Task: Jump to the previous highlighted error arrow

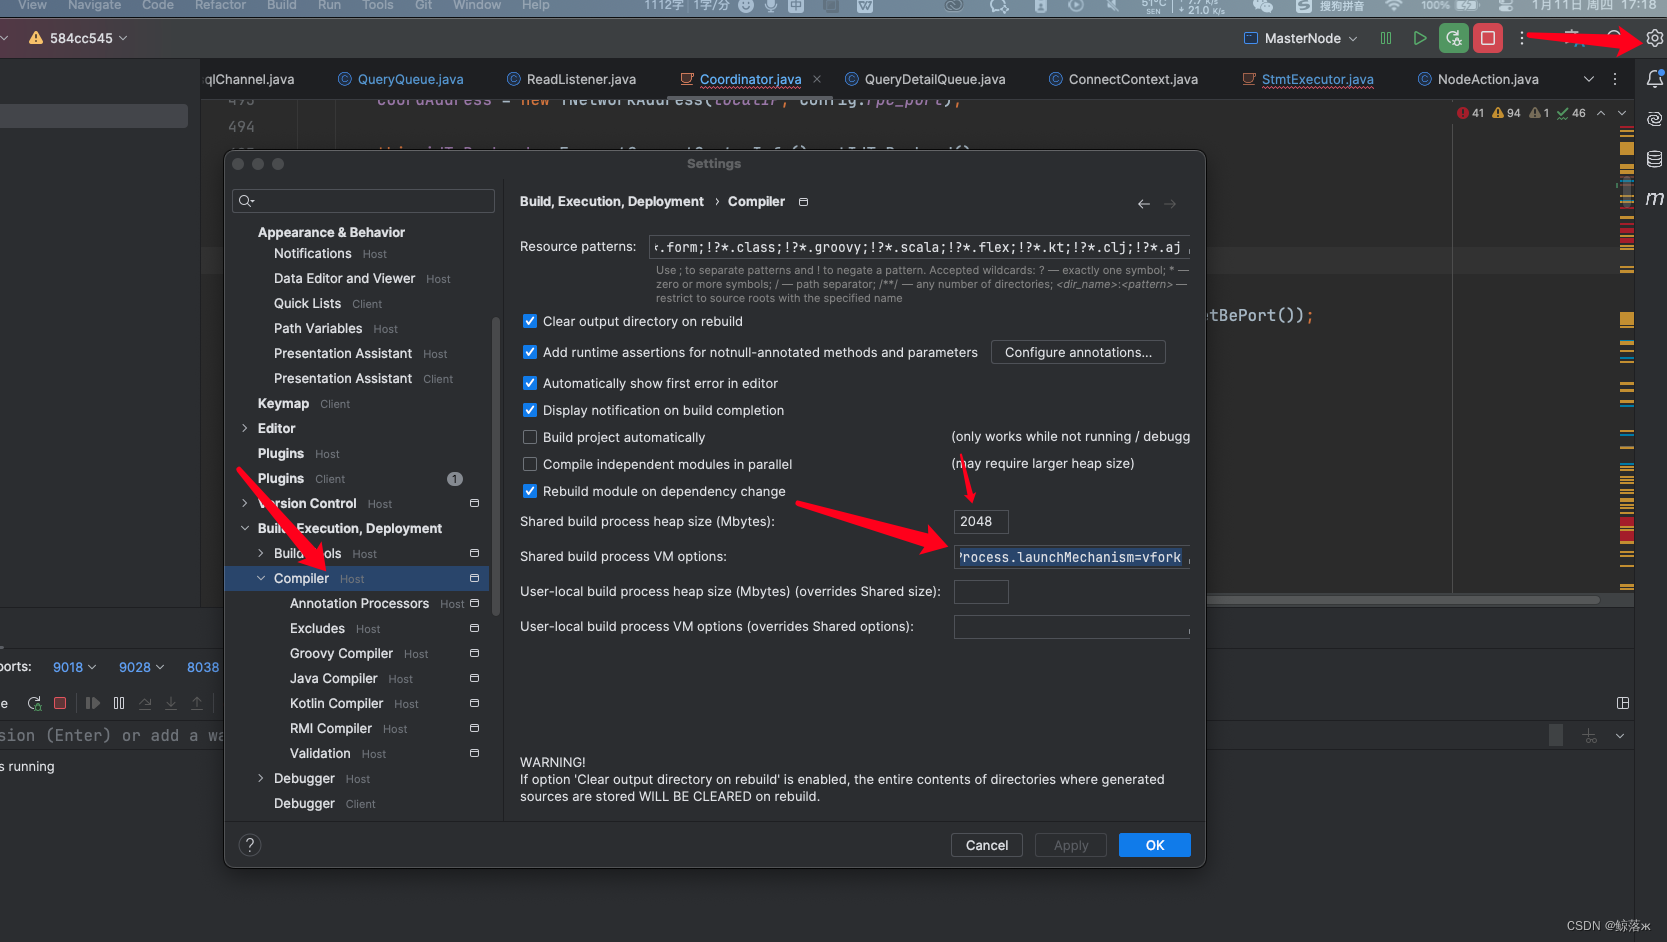Action: [x=1601, y=113]
